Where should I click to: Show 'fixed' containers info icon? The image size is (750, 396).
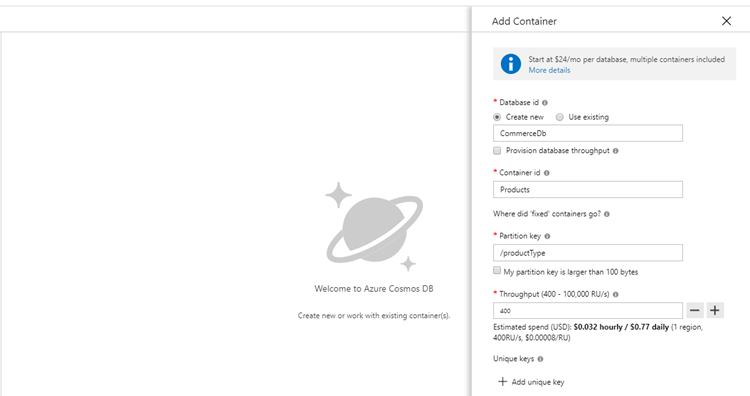(x=607, y=214)
